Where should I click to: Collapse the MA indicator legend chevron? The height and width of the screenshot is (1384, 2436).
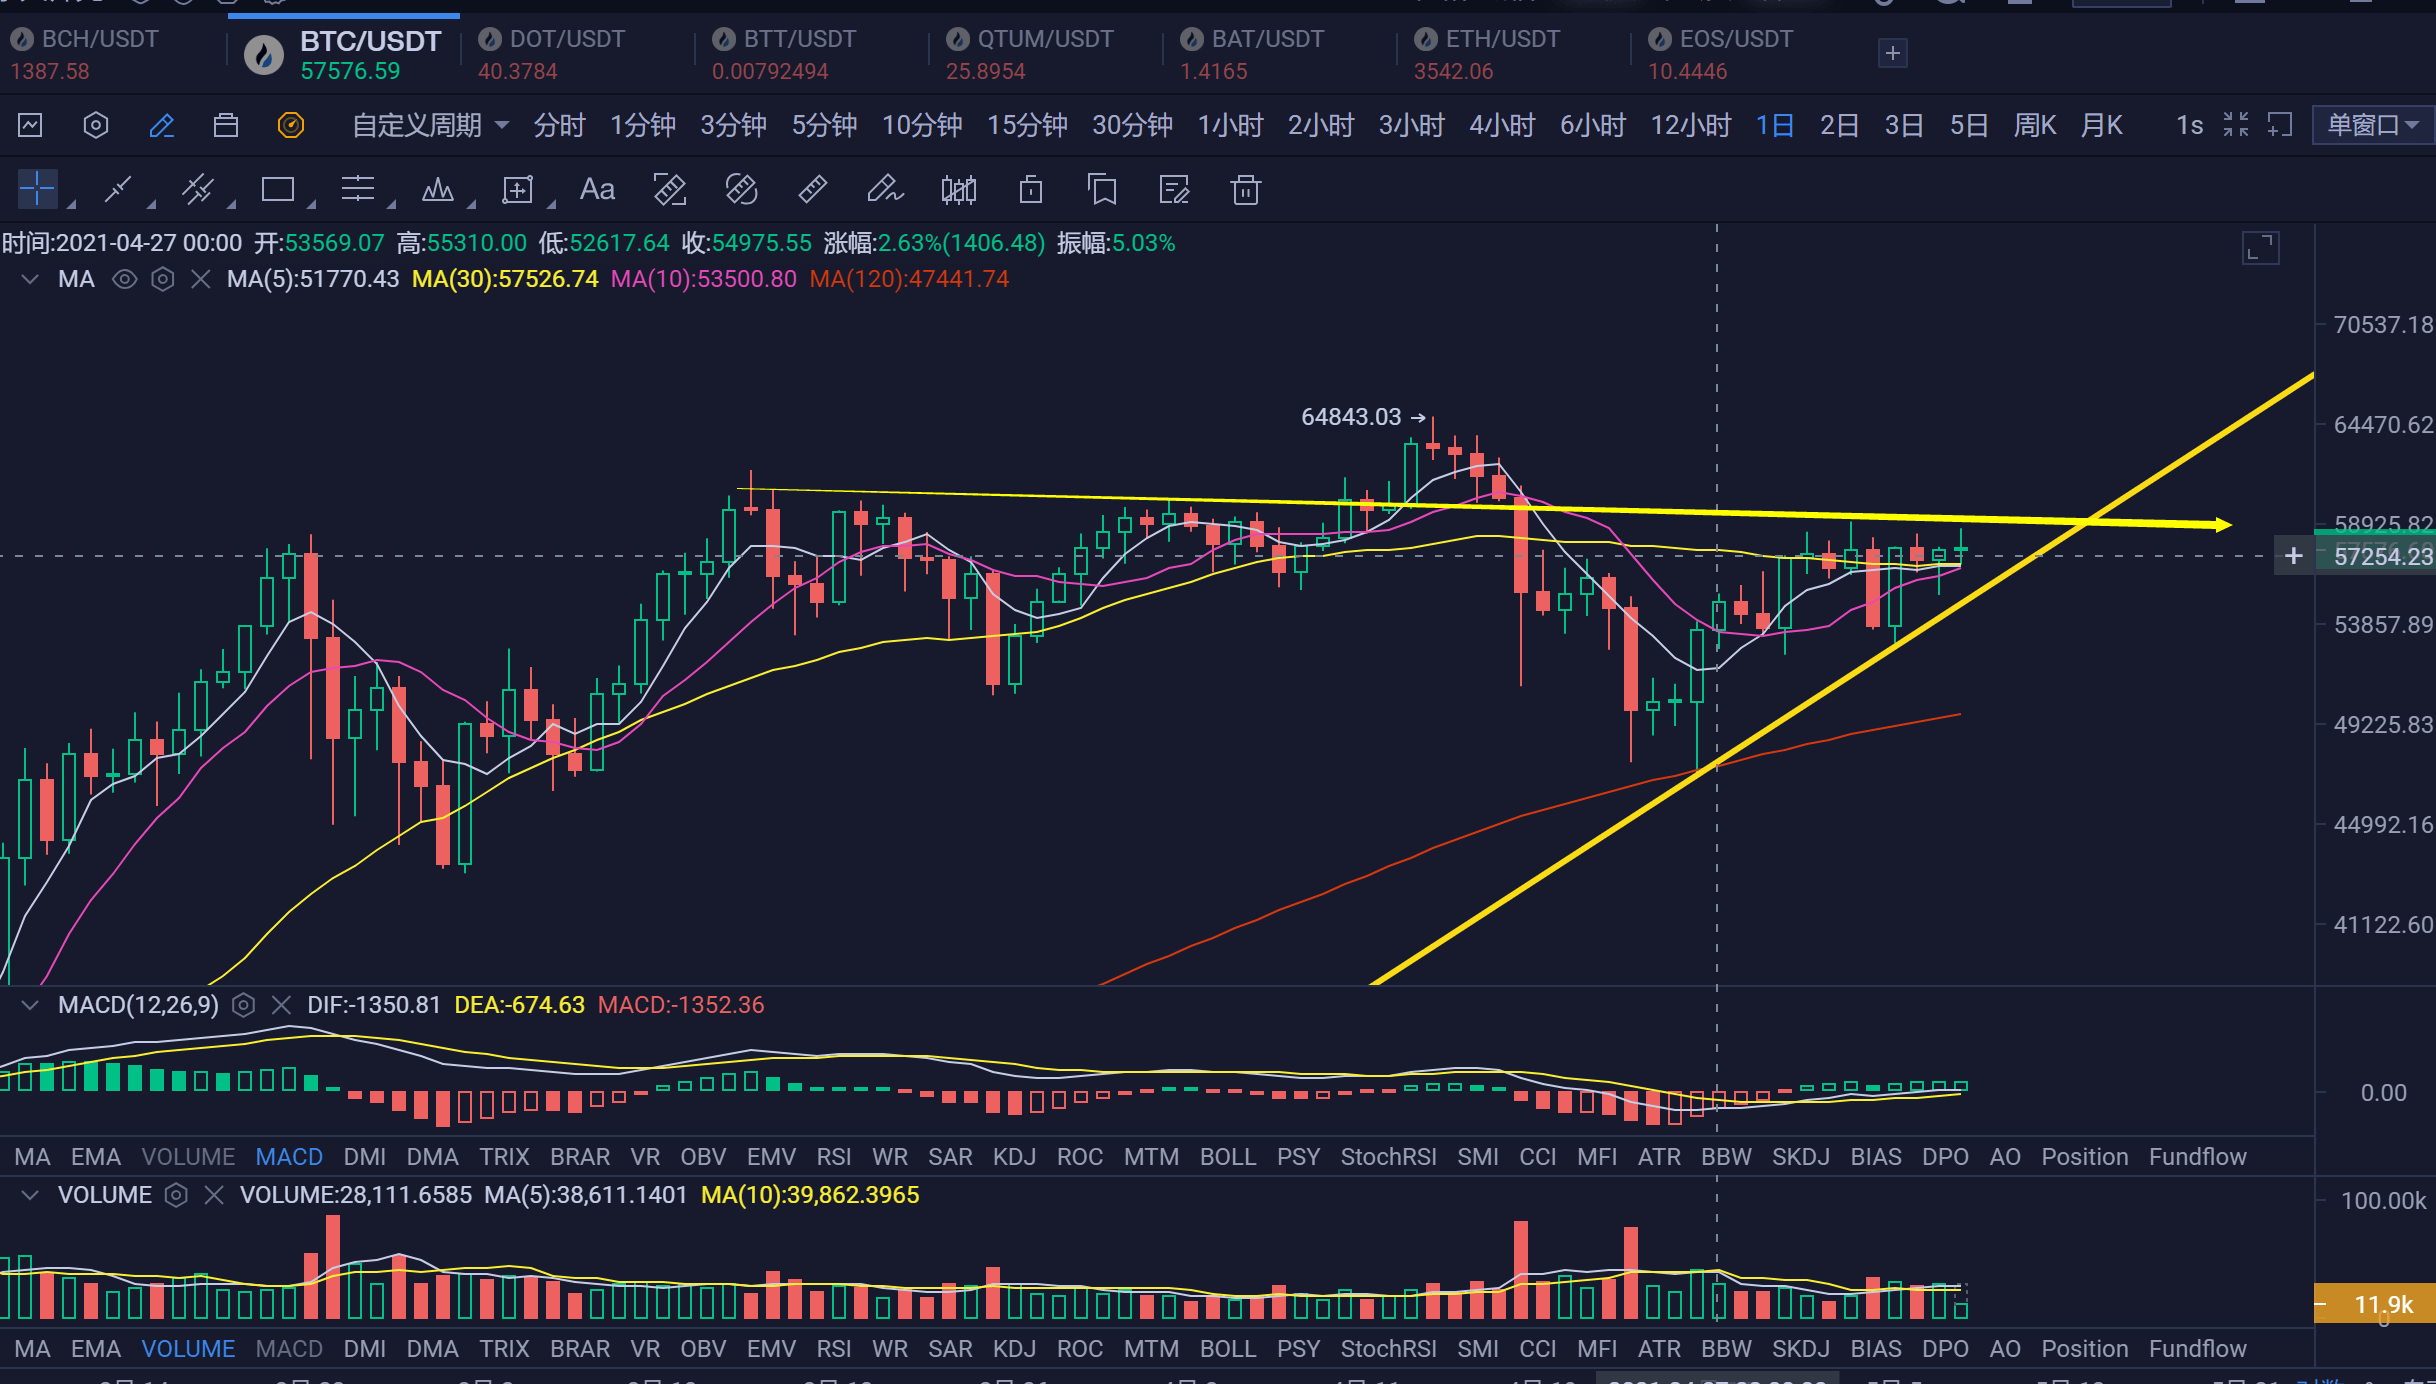coord(30,279)
